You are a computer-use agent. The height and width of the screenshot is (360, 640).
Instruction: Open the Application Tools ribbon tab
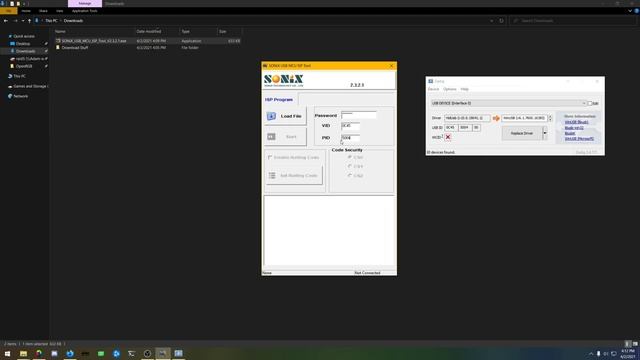[x=85, y=11]
